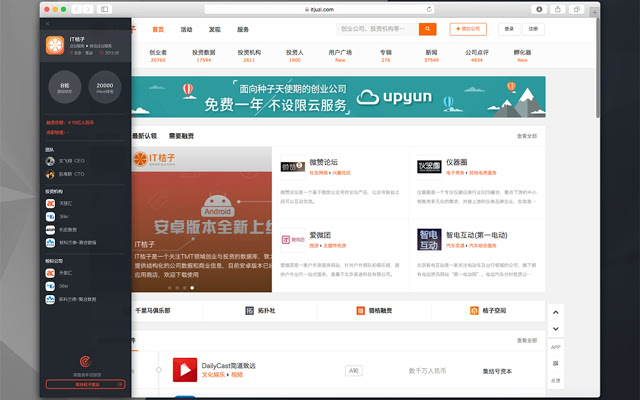Image resolution: width=640 pixels, height=400 pixels.
Task: Click the 仪器圈 company logo
Action: click(429, 166)
